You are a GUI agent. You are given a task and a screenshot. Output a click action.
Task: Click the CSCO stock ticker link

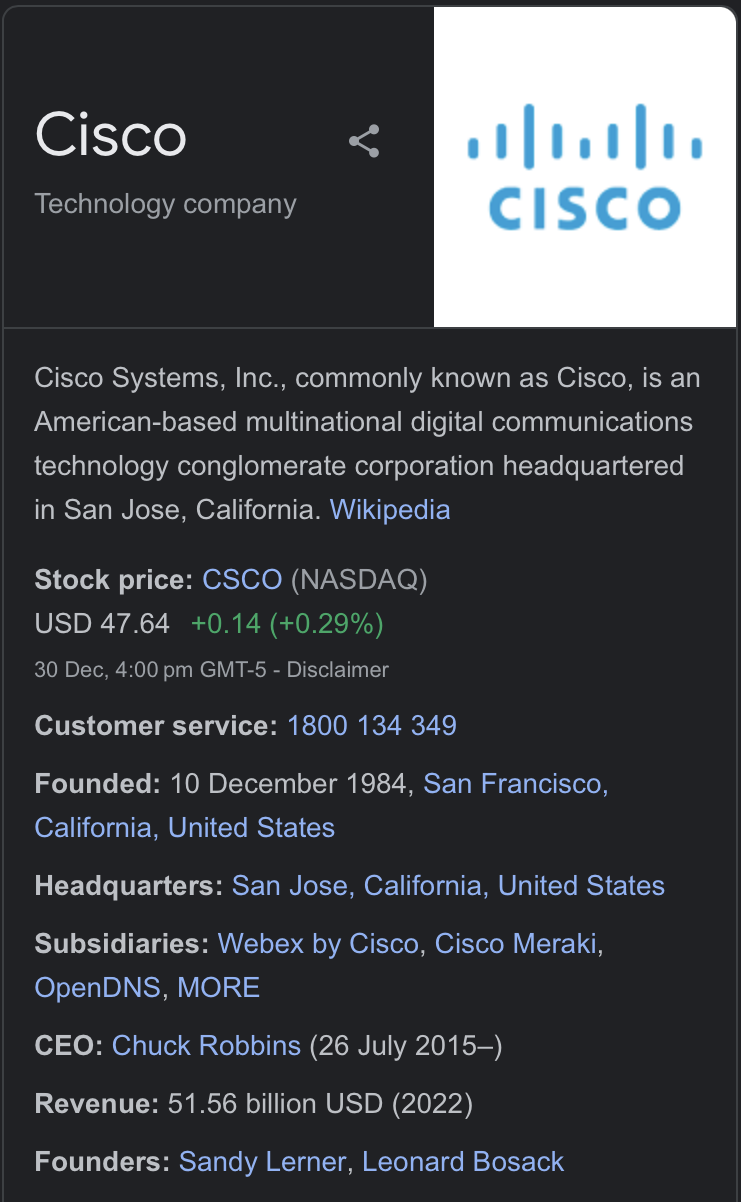click(242, 580)
